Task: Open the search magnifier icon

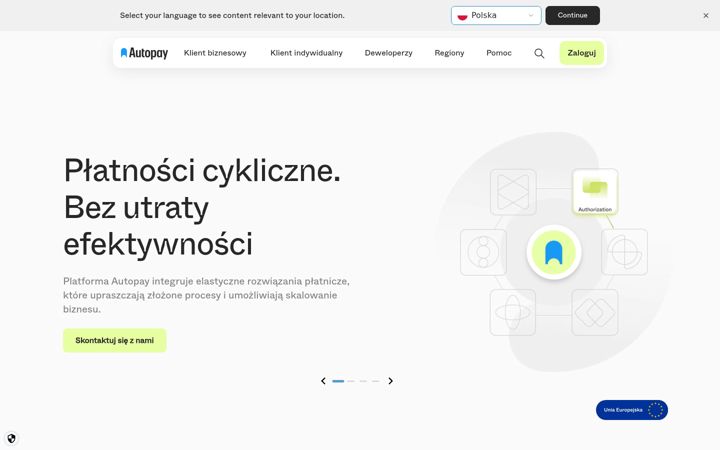Action: 539,53
